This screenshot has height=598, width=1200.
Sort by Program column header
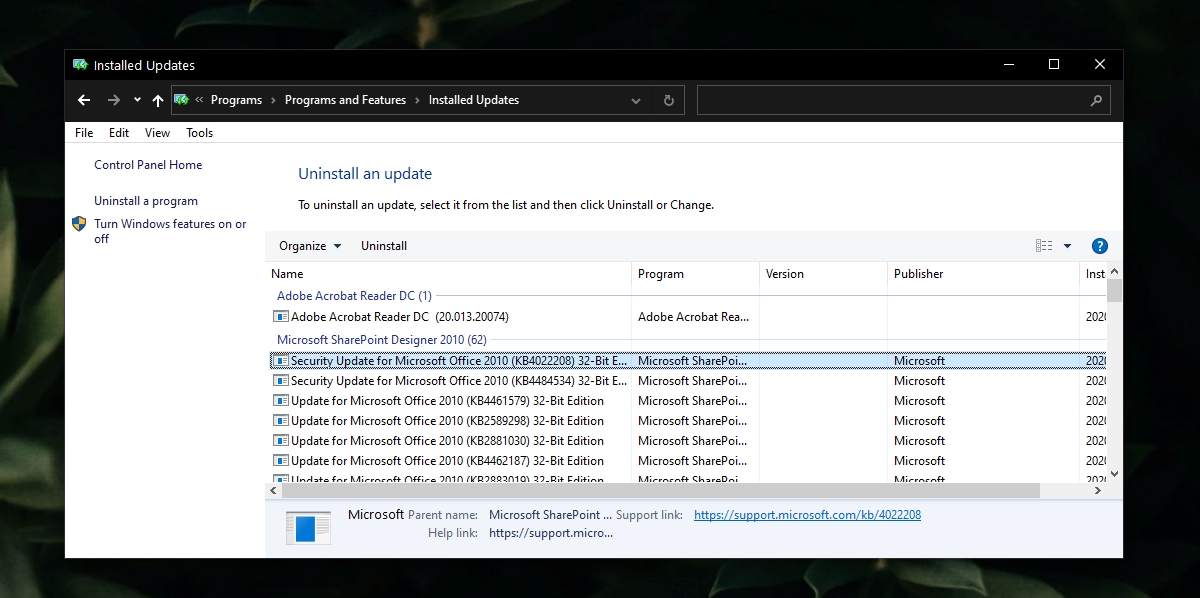tap(695, 274)
